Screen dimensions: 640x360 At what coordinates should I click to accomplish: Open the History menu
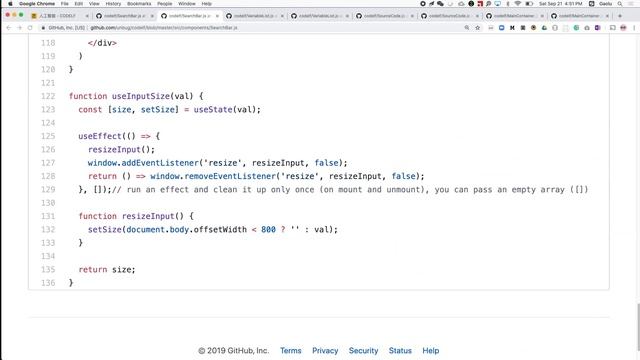pyautogui.click(x=113, y=4)
